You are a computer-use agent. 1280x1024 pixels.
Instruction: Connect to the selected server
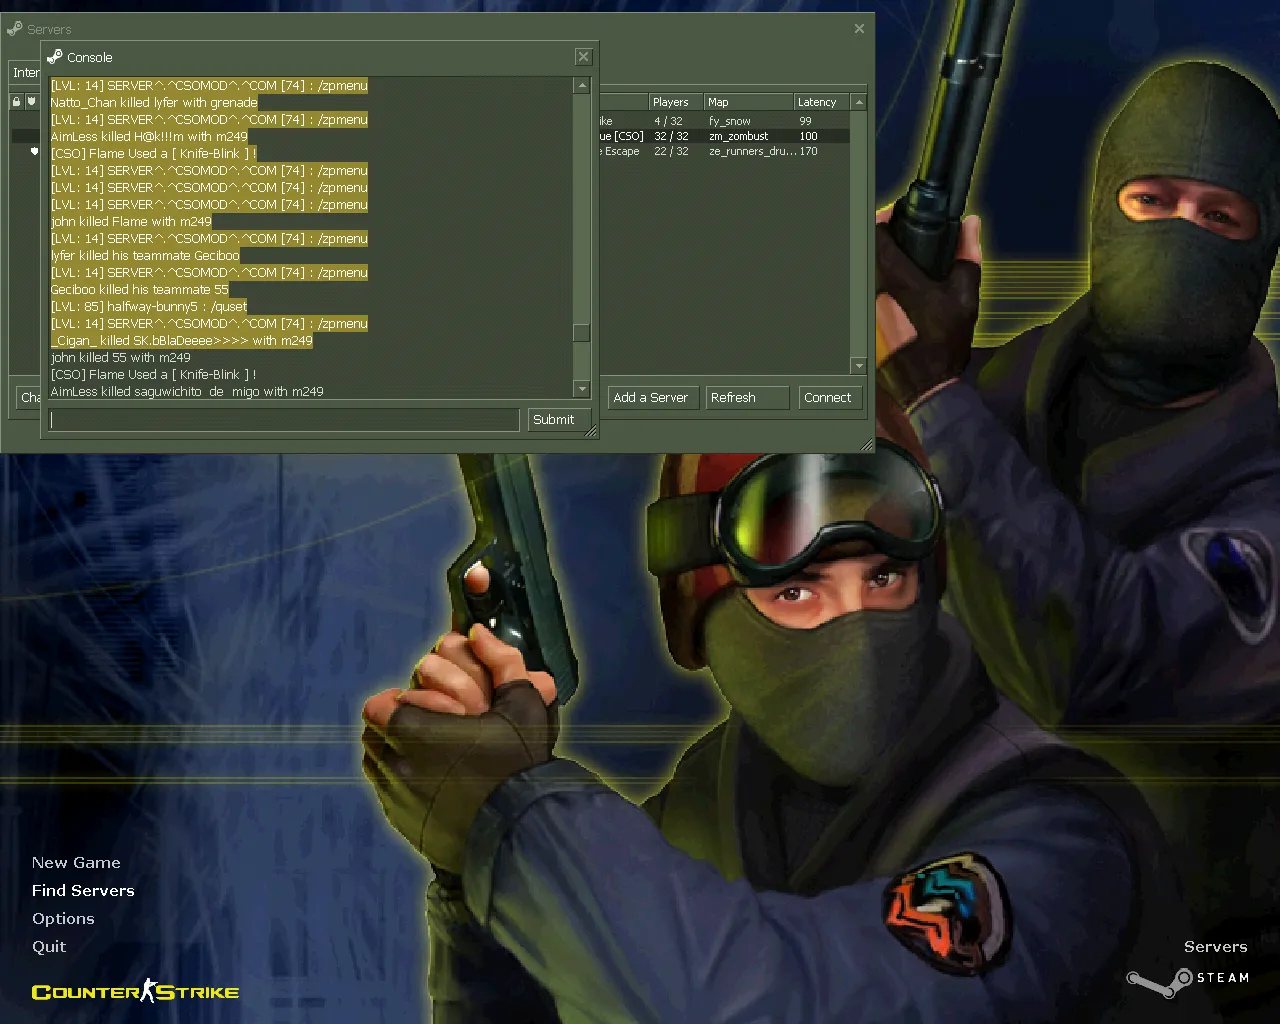coord(828,398)
